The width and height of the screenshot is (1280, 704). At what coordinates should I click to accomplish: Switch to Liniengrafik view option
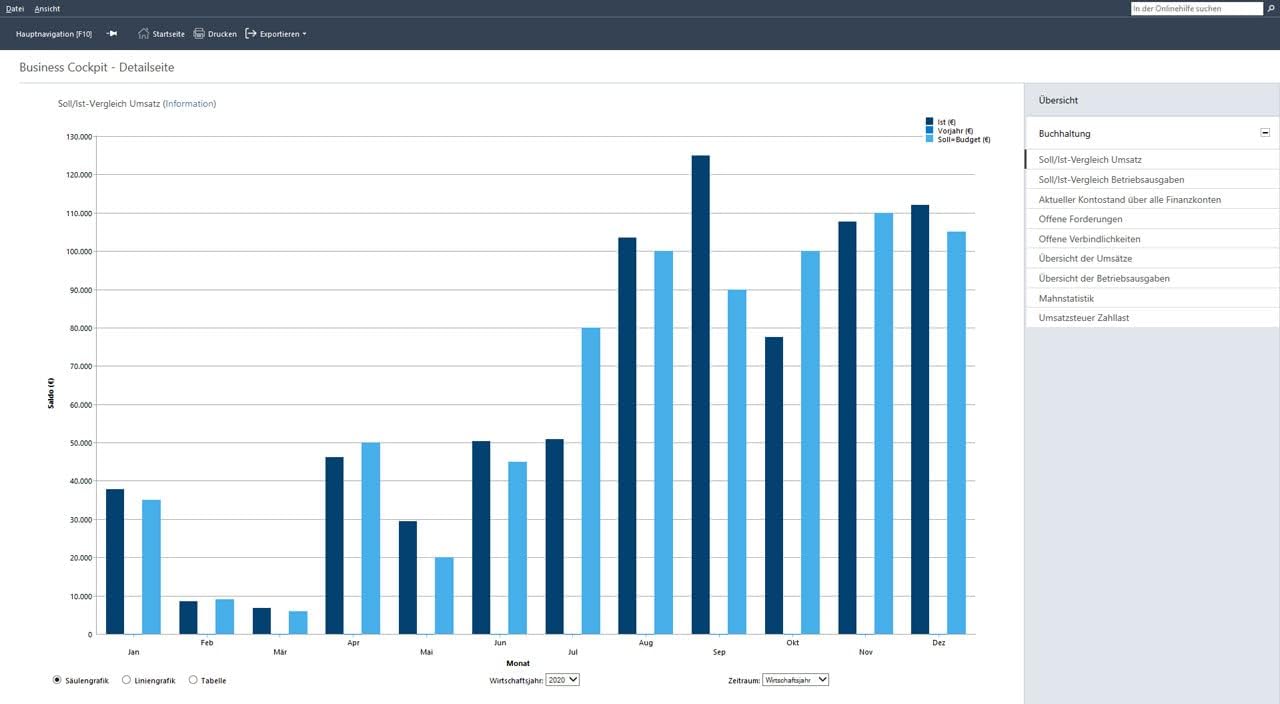click(x=126, y=680)
